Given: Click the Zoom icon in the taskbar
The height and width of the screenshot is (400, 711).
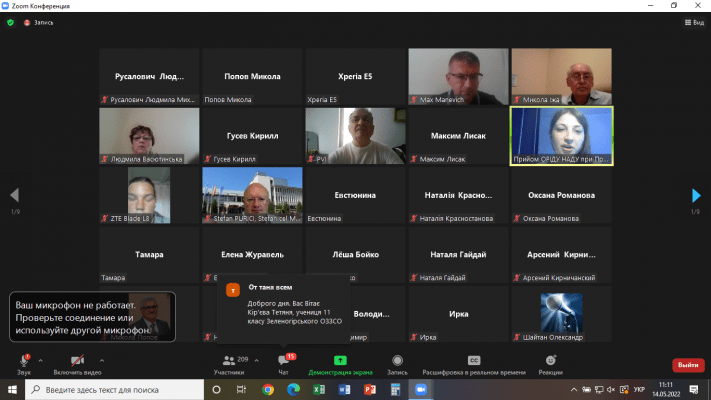Looking at the screenshot, I should point(421,390).
